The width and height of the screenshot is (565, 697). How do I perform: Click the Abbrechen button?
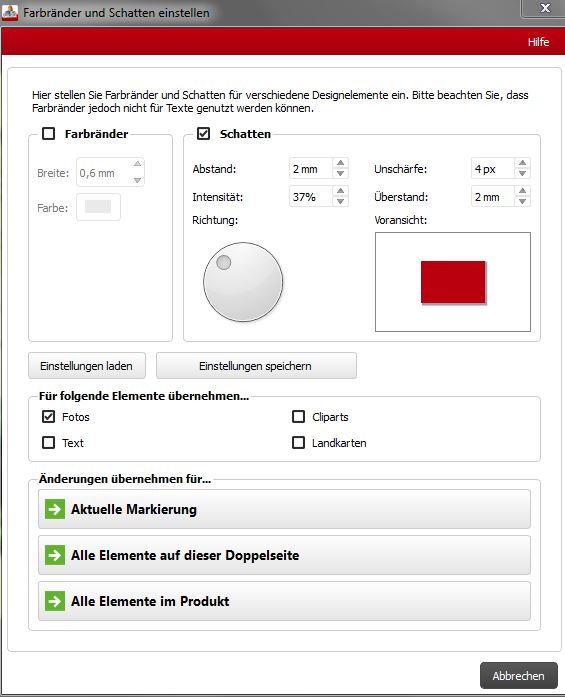(518, 676)
